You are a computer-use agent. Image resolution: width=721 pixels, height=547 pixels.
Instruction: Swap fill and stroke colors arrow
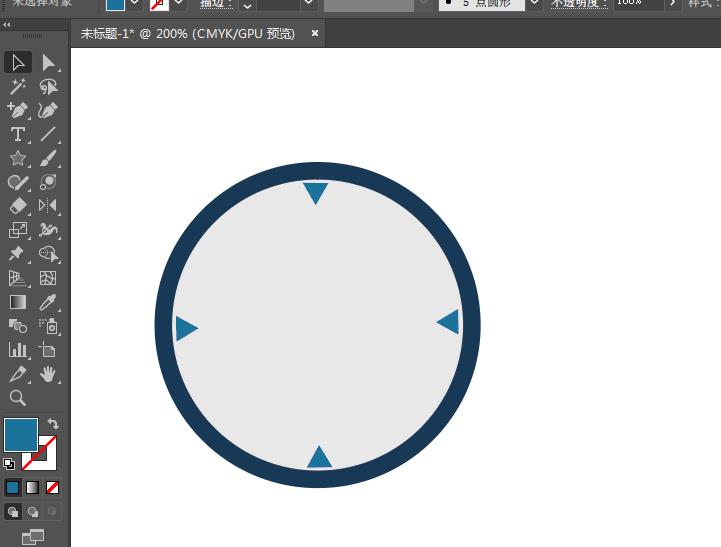coord(53,423)
